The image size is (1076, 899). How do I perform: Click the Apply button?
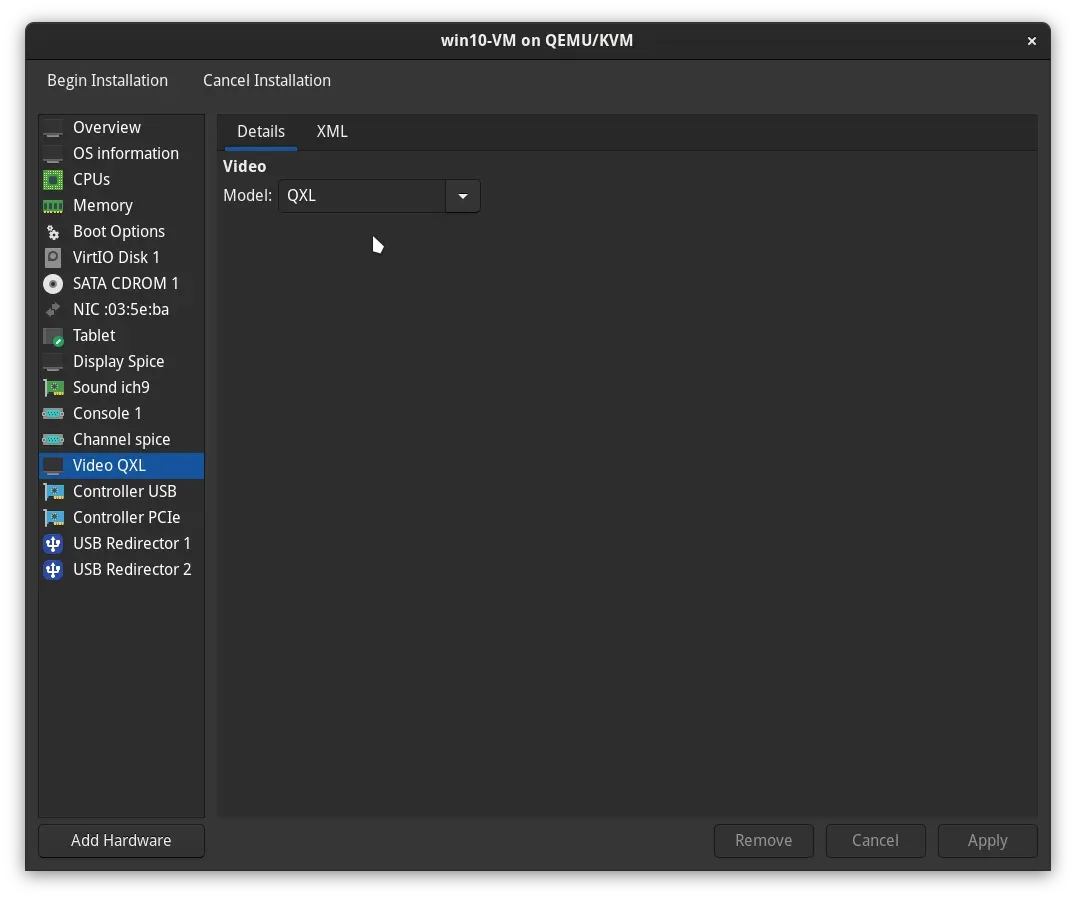tap(987, 841)
